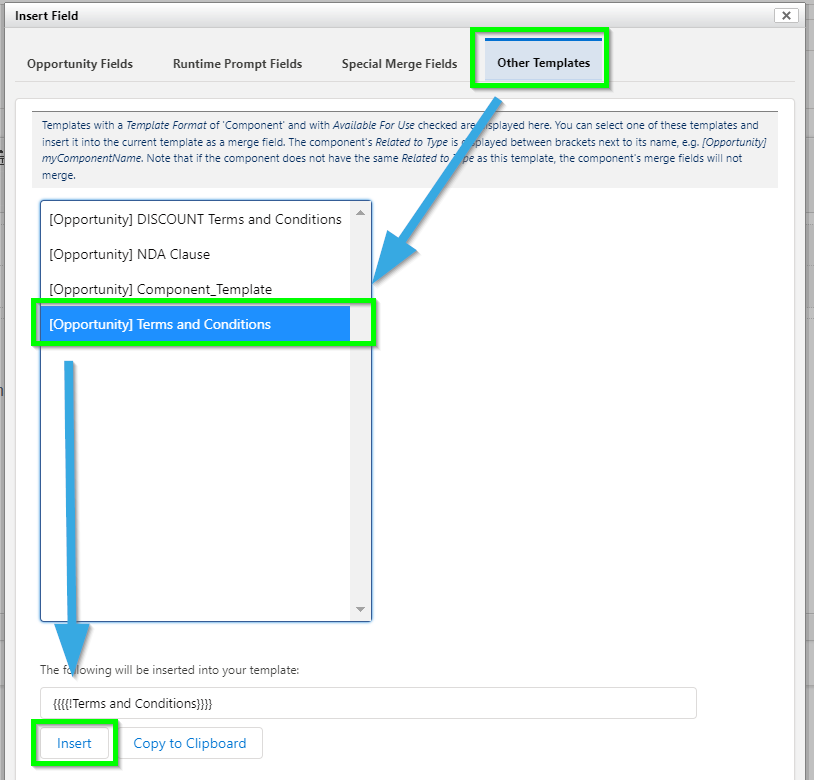Click the Insert button
814x780 pixels.
[x=74, y=743]
